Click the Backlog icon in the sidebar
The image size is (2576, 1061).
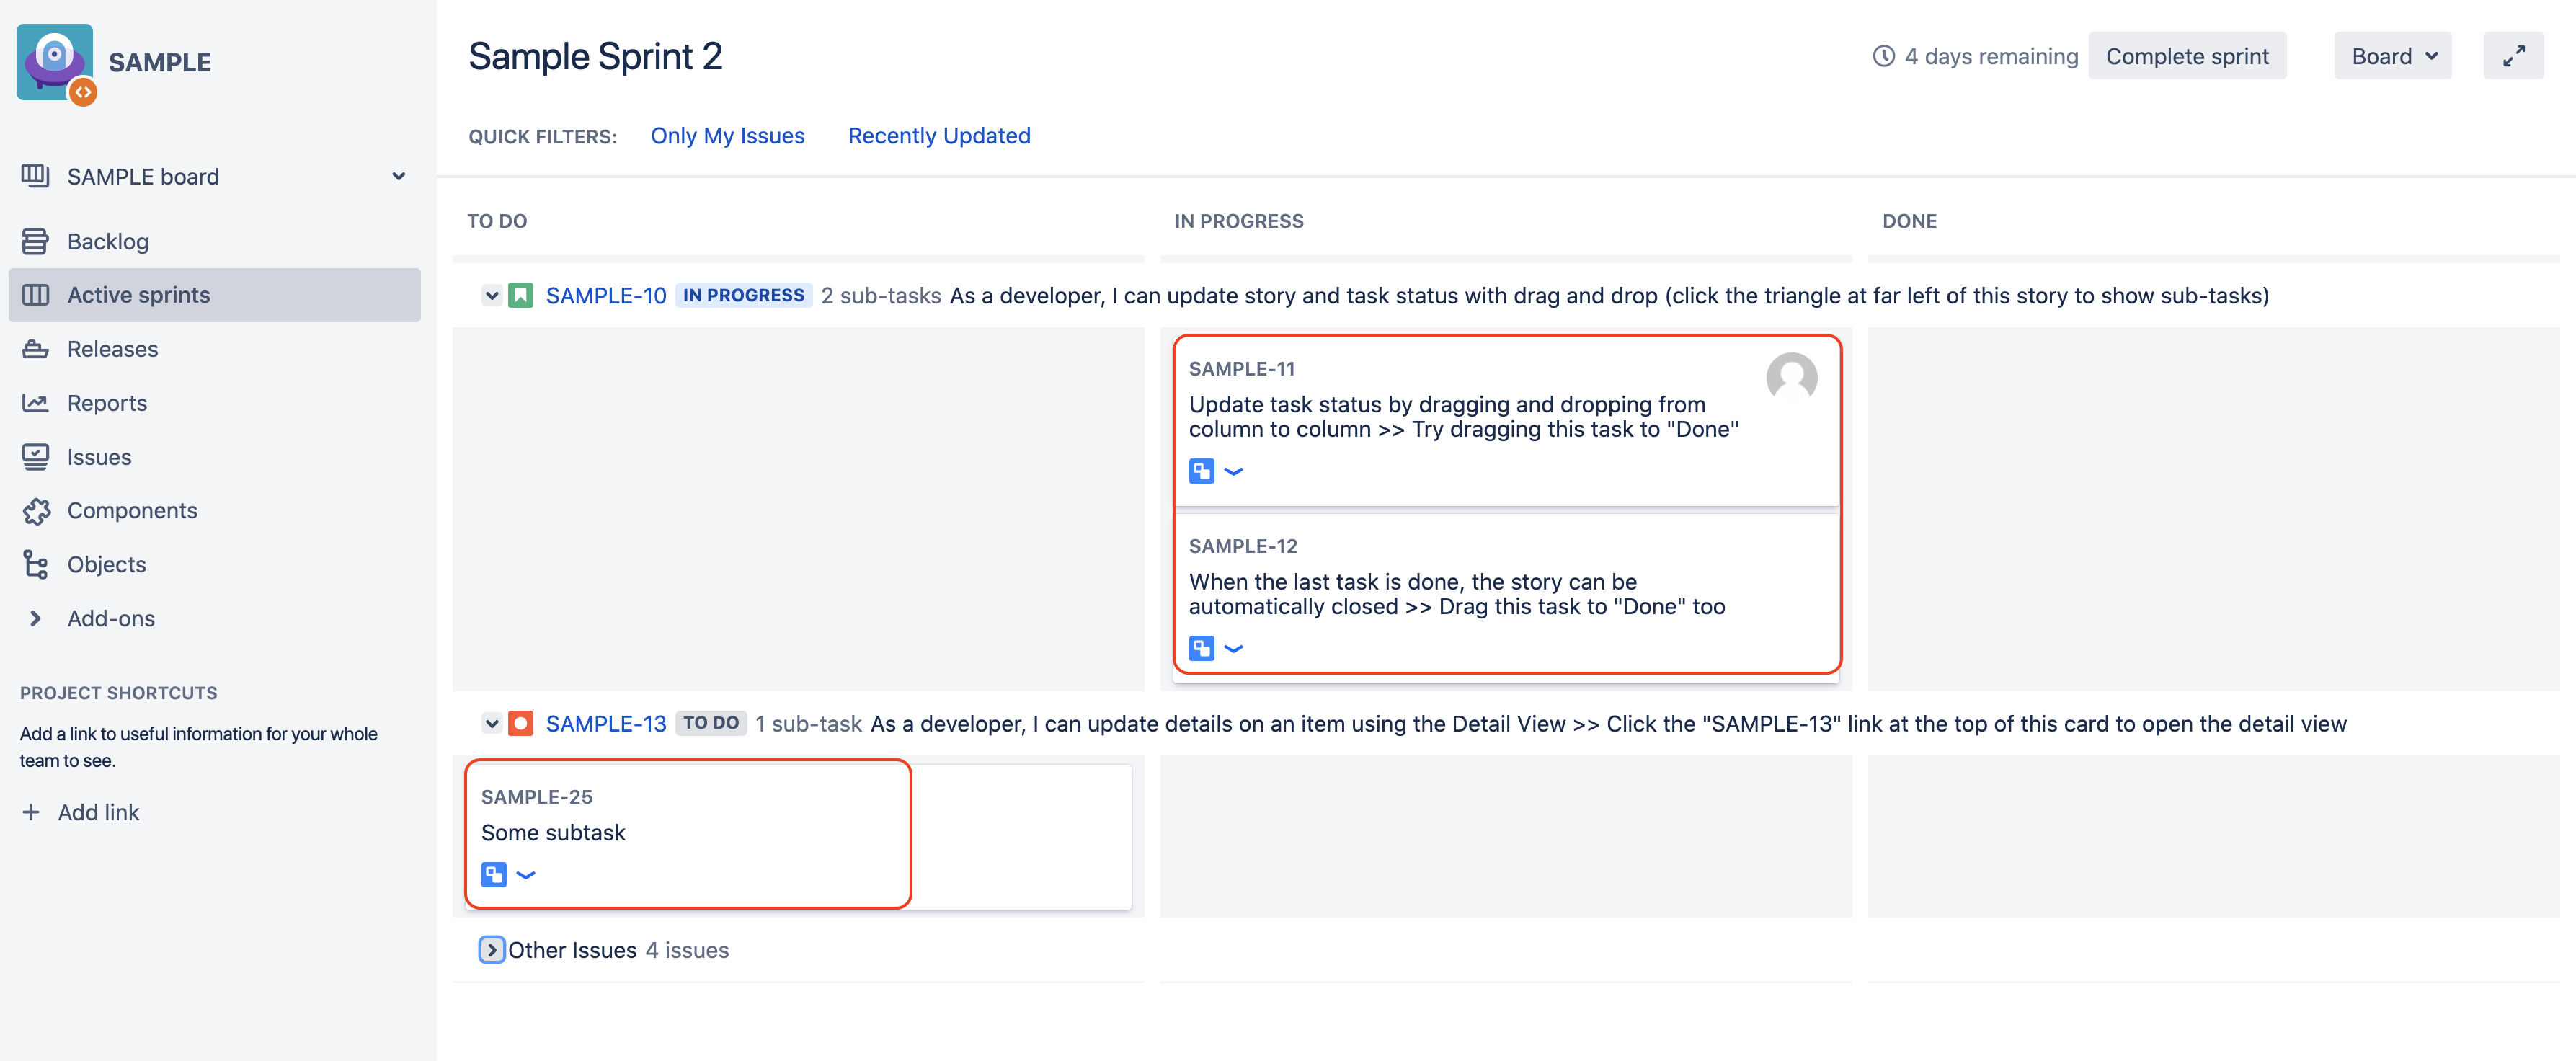(35, 241)
